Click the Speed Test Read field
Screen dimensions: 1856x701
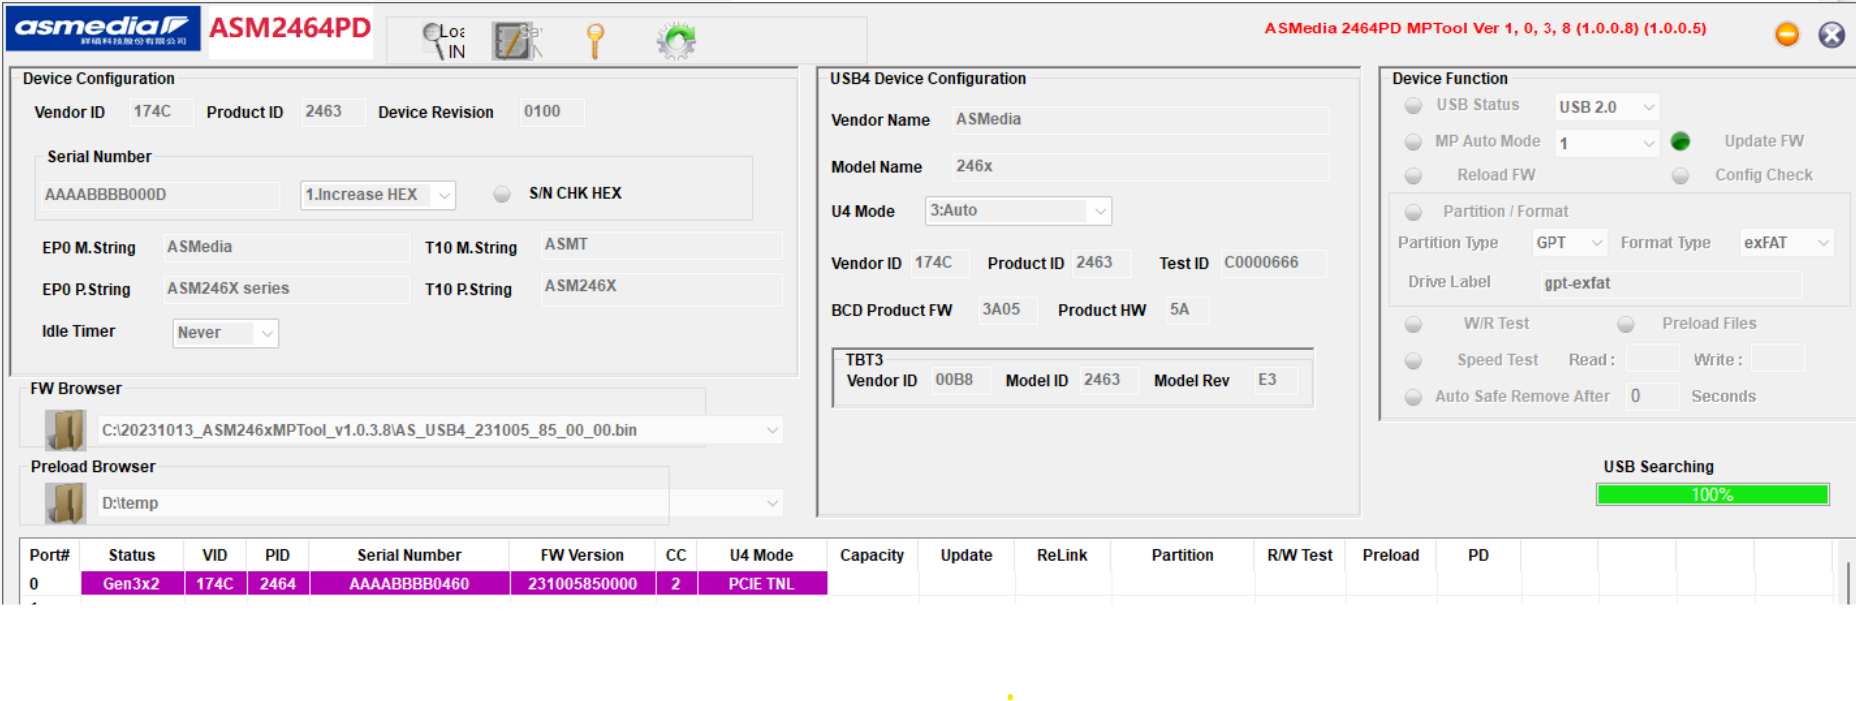(1652, 359)
